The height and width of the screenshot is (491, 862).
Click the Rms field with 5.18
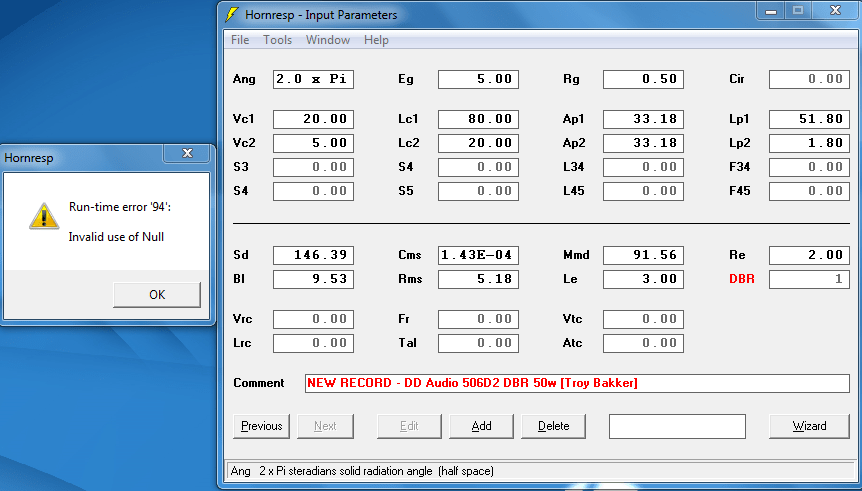pyautogui.click(x=478, y=279)
